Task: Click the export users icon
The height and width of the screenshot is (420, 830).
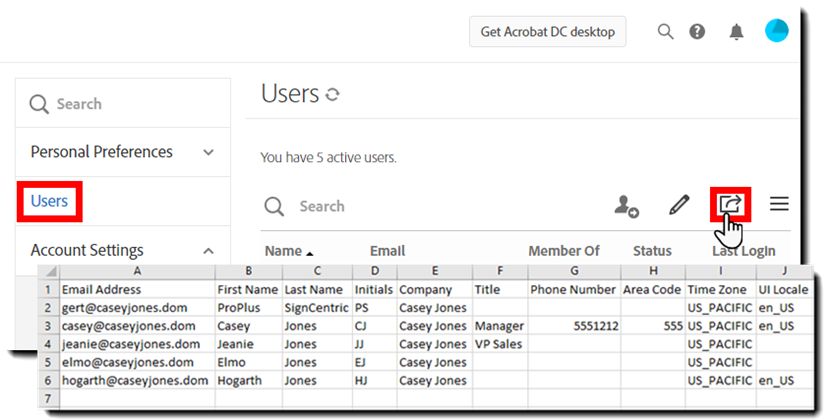Action: pyautogui.click(x=730, y=205)
